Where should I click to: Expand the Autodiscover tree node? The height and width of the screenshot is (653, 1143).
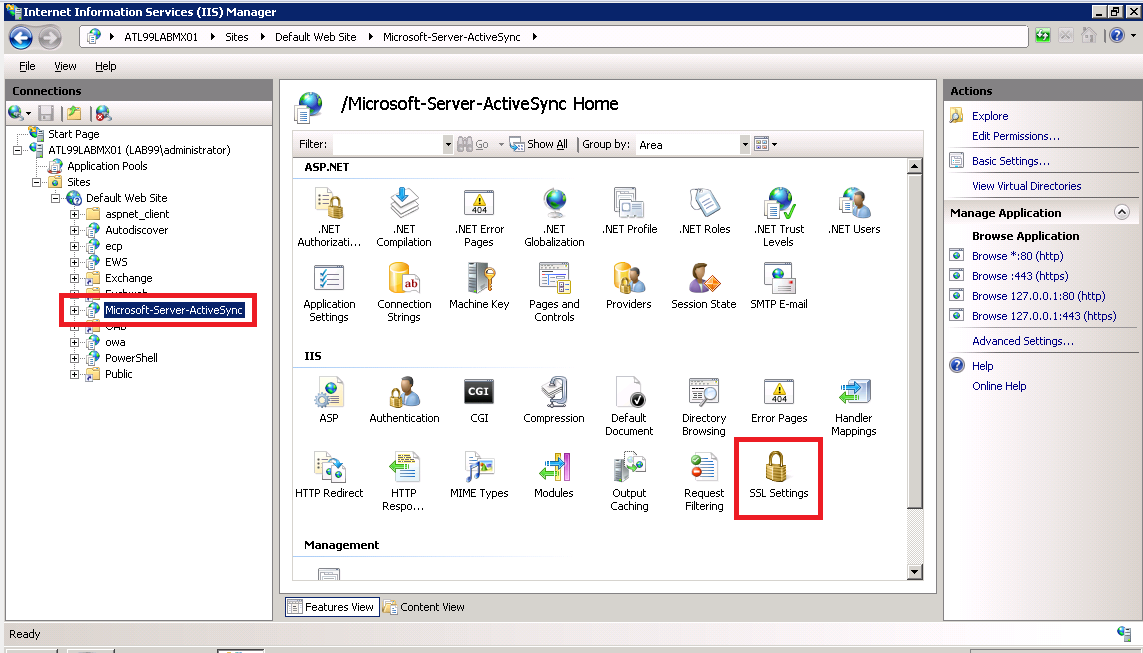(x=74, y=230)
